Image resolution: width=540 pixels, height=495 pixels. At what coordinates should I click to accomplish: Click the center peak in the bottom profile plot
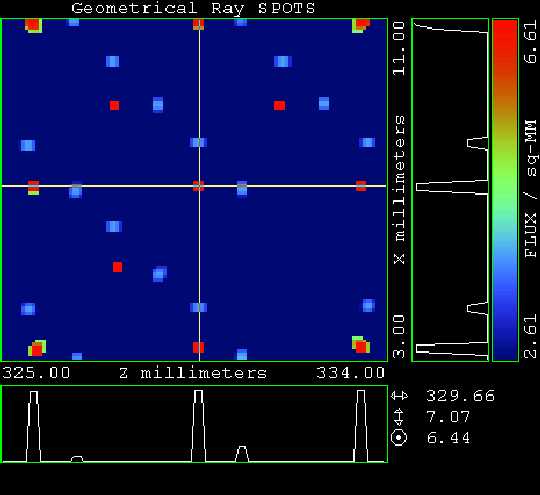tap(198, 426)
